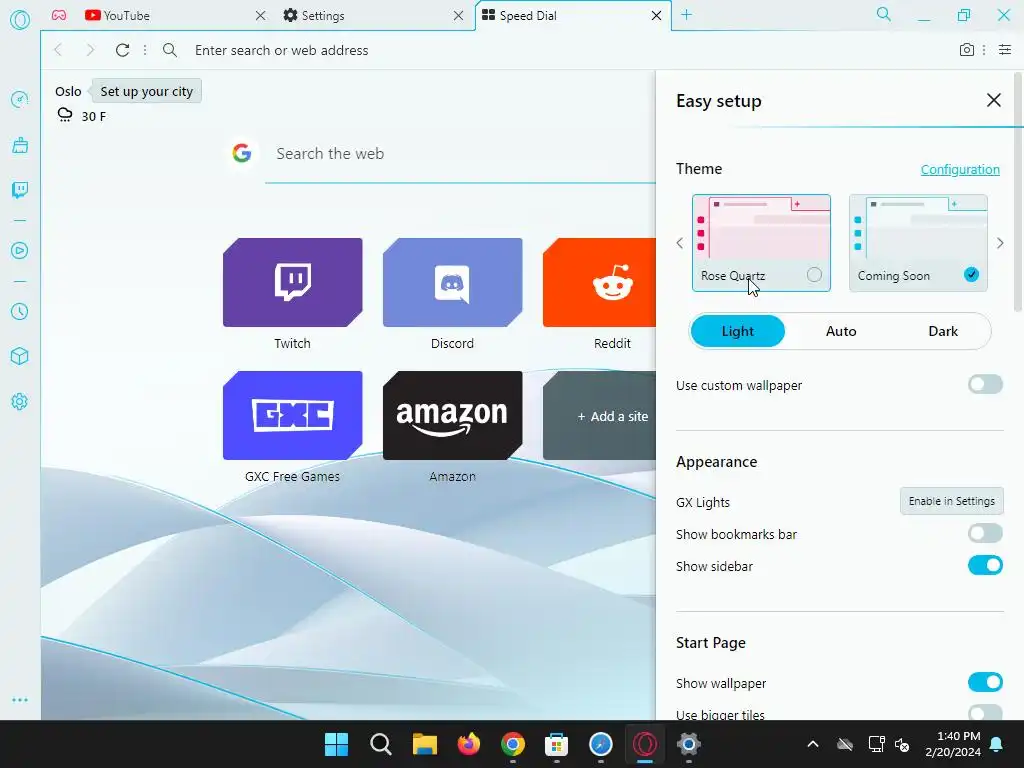The image size is (1024, 768).
Task: Open GX Control speedometer sidebar icon
Action: (20, 99)
